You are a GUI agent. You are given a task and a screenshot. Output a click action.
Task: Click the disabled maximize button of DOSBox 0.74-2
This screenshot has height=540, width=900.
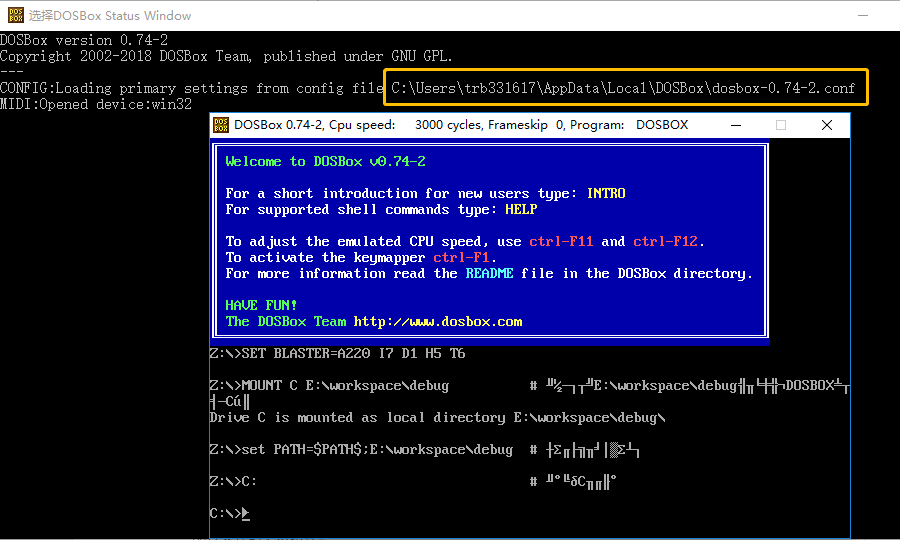pyautogui.click(x=781, y=125)
